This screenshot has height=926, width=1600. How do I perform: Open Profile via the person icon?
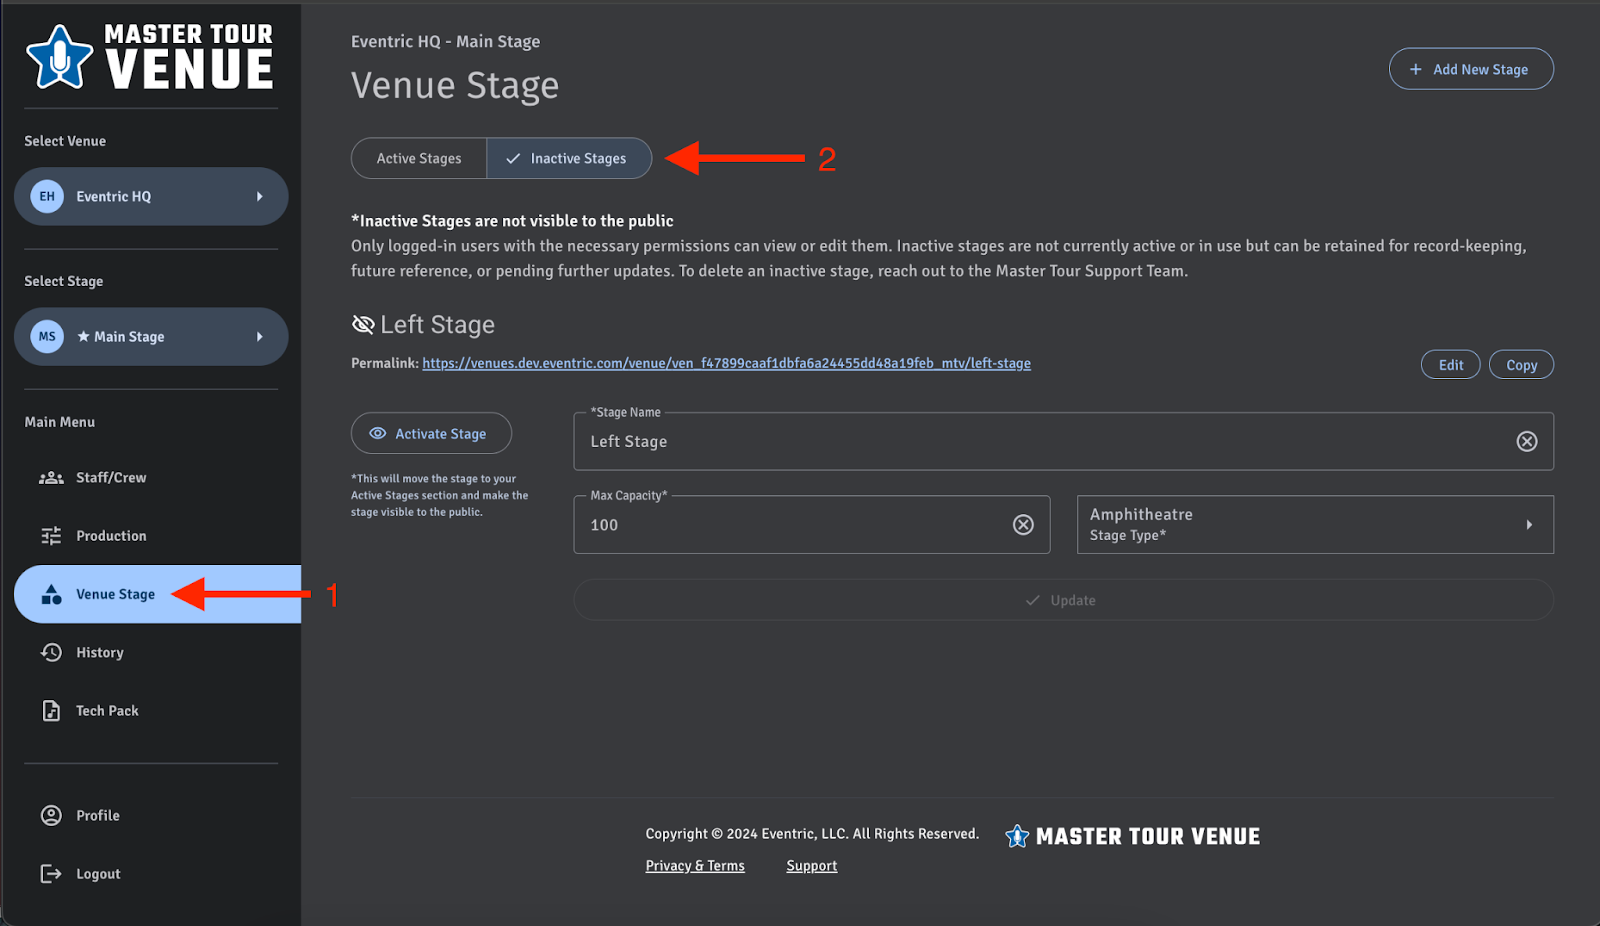51,815
